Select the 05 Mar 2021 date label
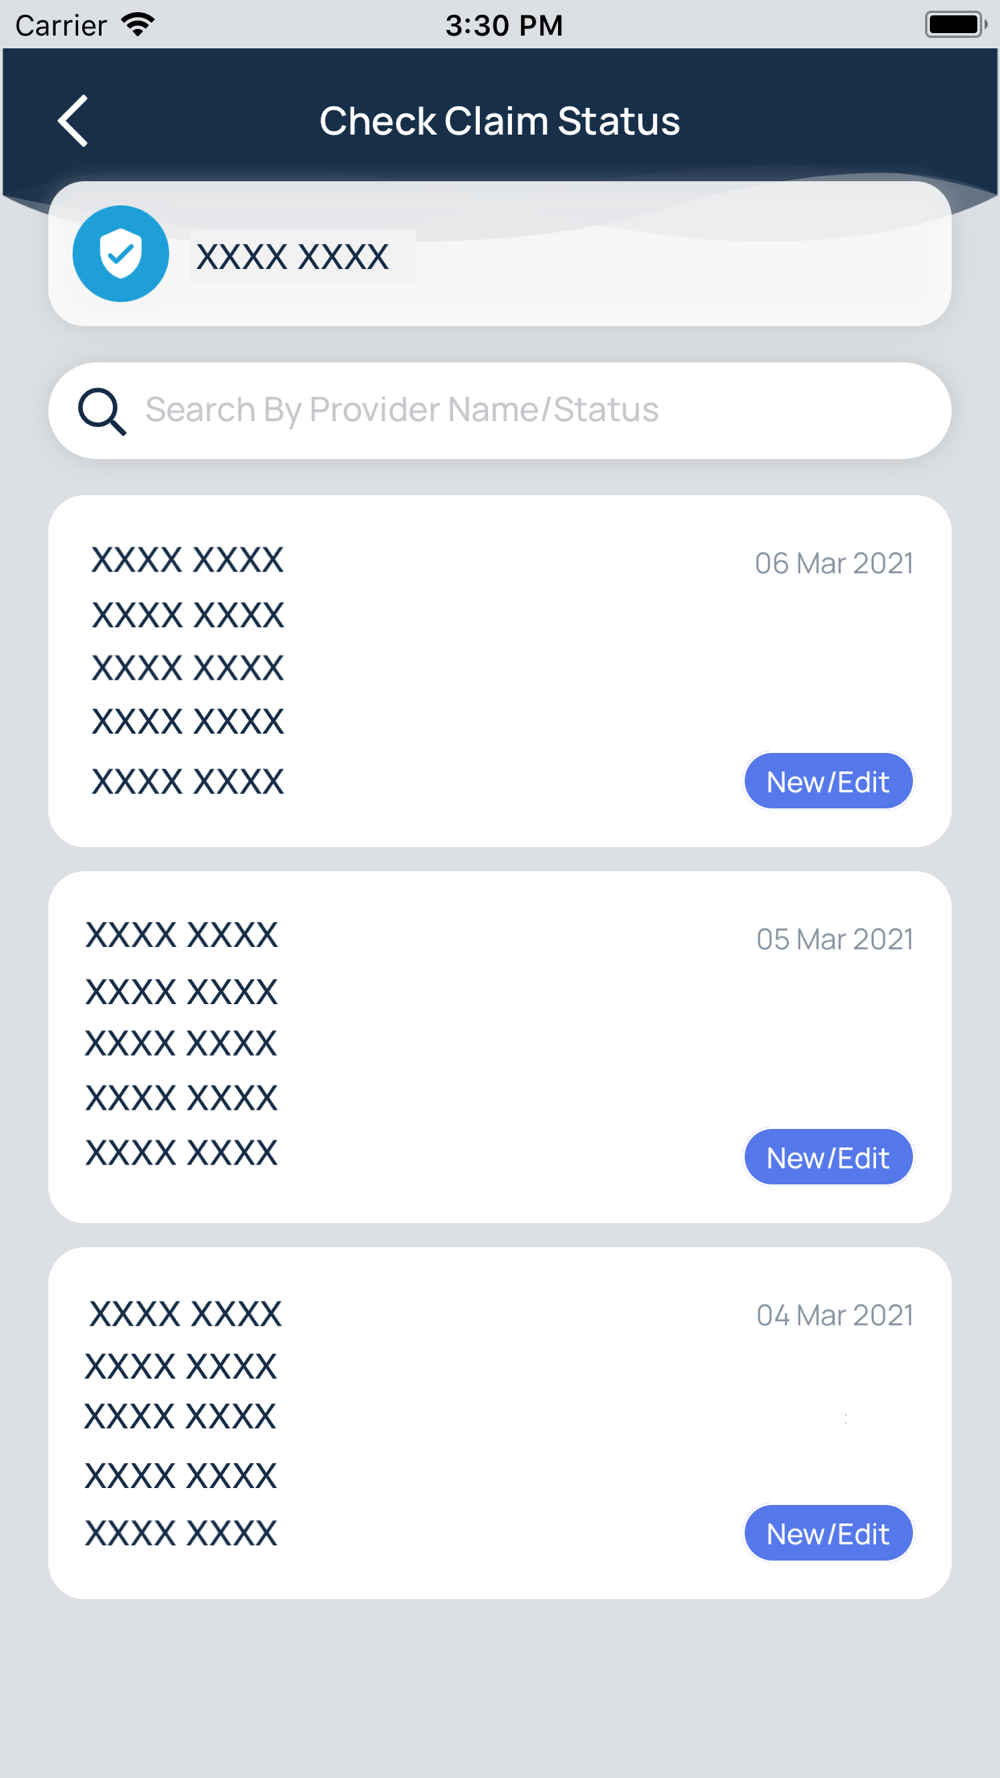 834,939
